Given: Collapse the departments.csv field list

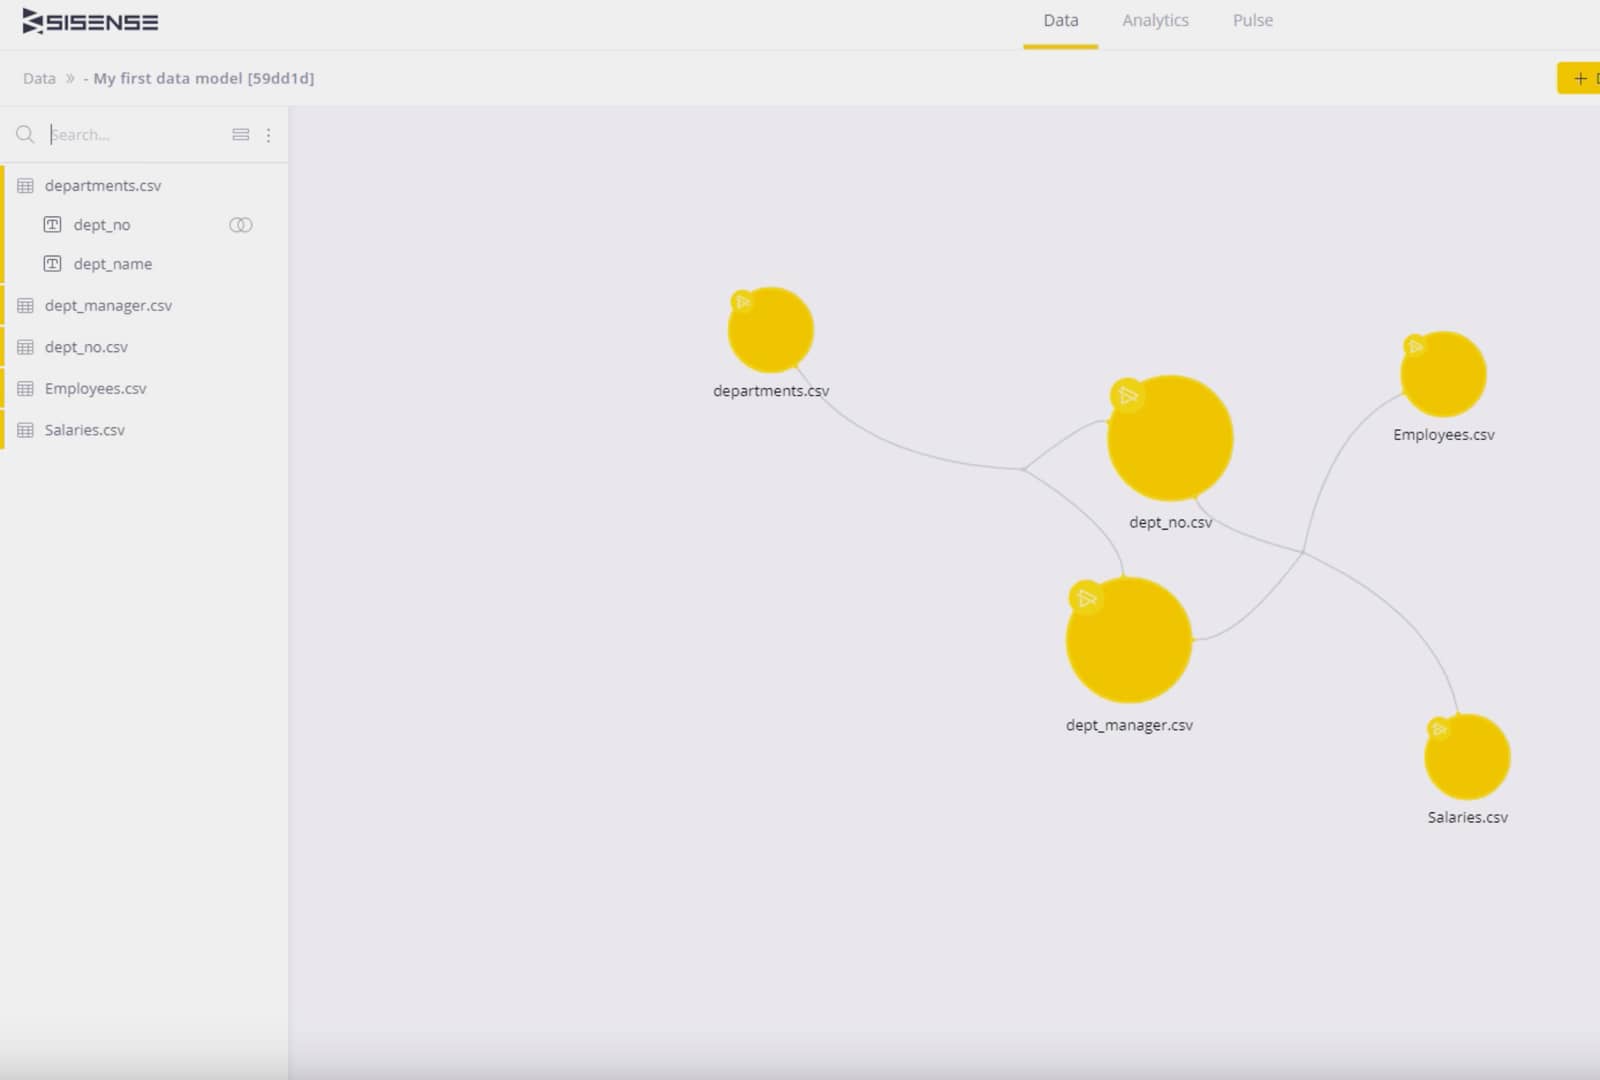Looking at the screenshot, I should pyautogui.click(x=102, y=185).
